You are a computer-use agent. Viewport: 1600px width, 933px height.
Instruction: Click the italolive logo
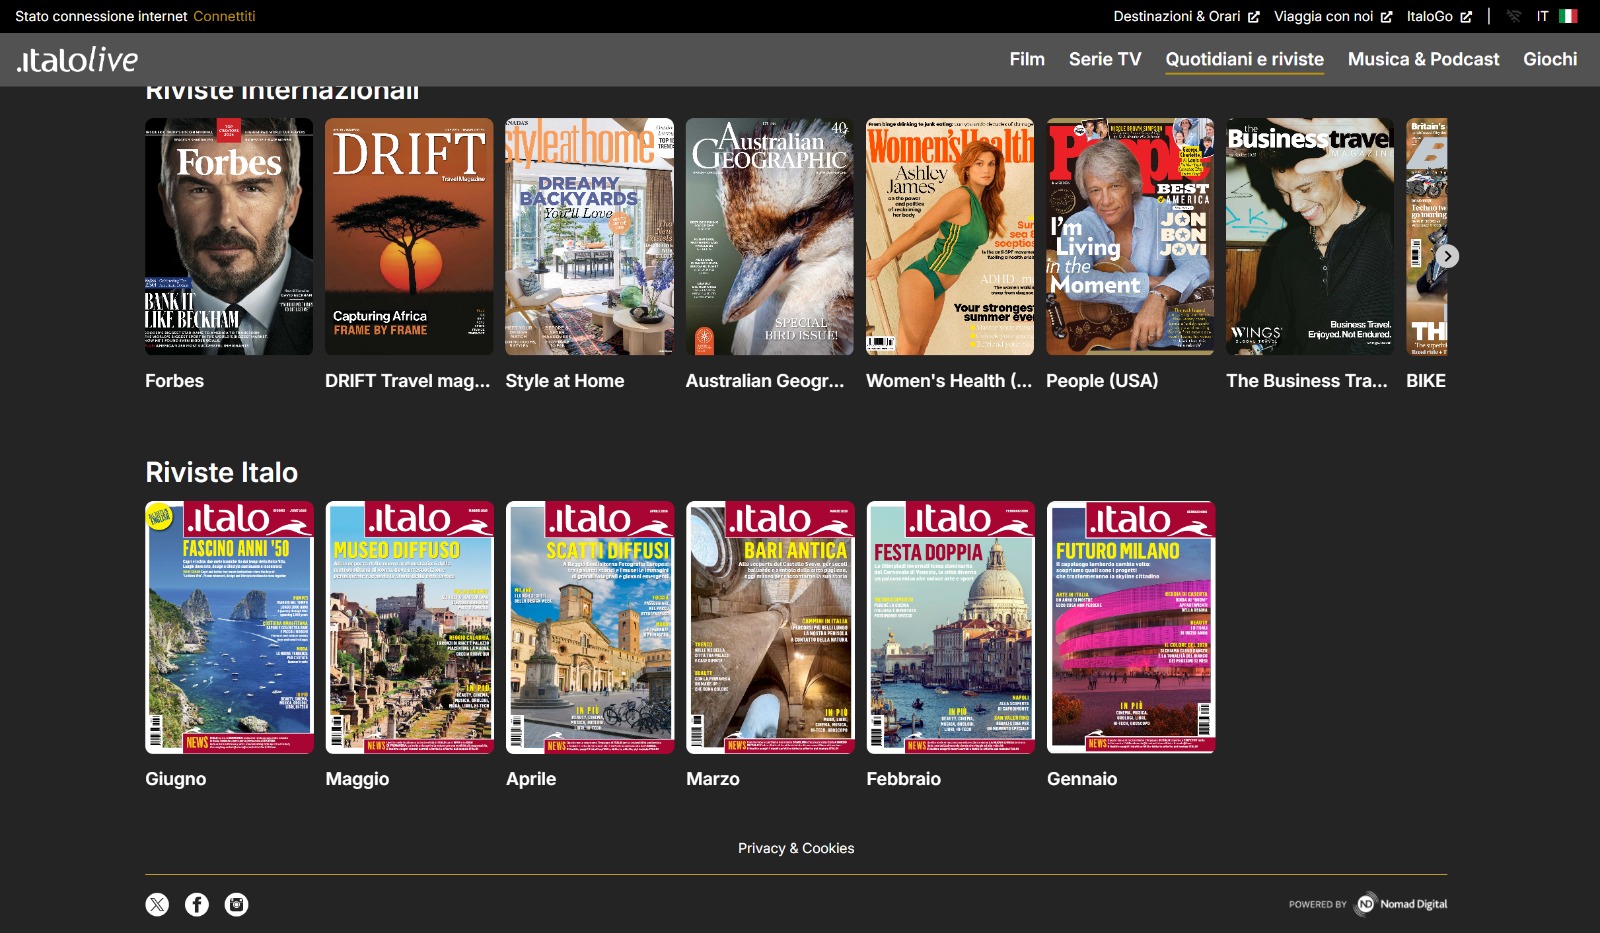[77, 60]
